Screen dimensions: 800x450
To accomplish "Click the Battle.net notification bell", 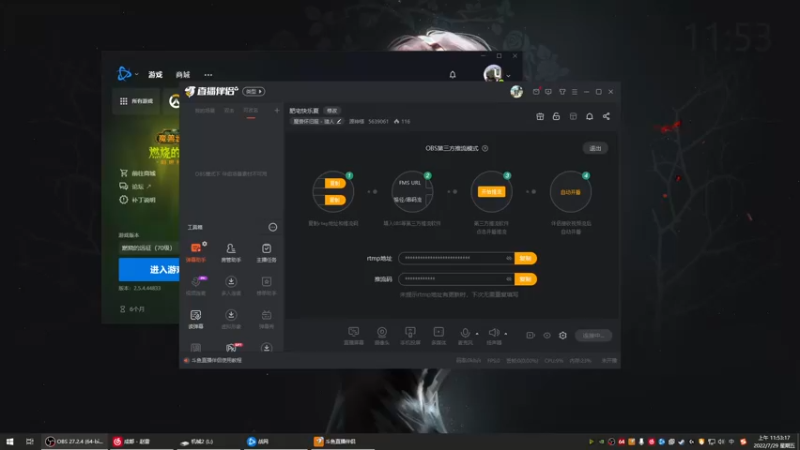I will (x=453, y=74).
